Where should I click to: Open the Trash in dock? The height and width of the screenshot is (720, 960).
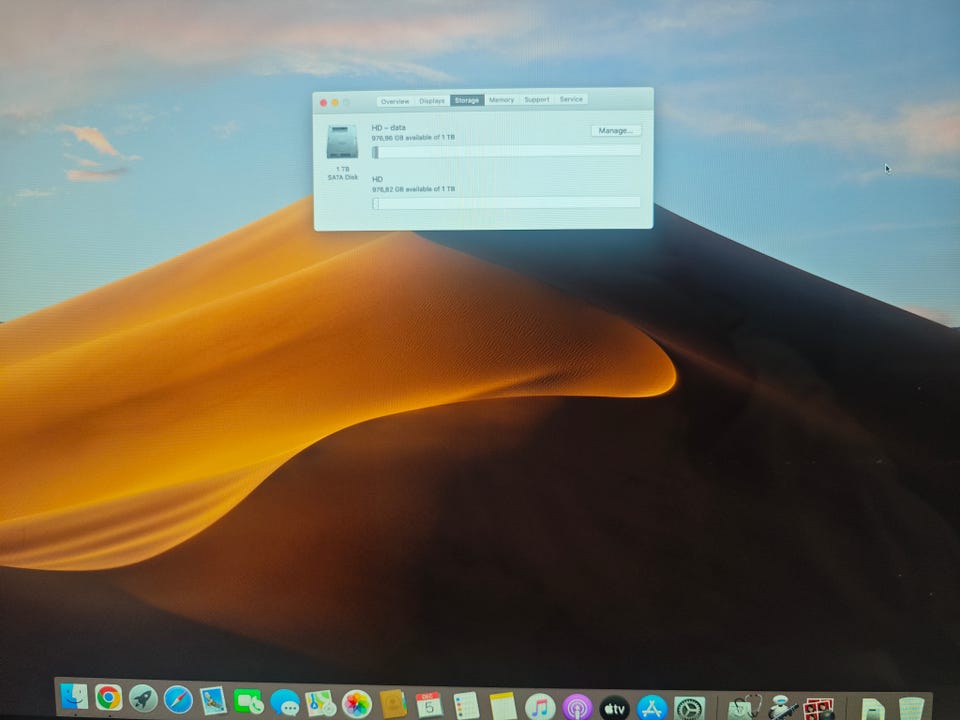click(910, 709)
